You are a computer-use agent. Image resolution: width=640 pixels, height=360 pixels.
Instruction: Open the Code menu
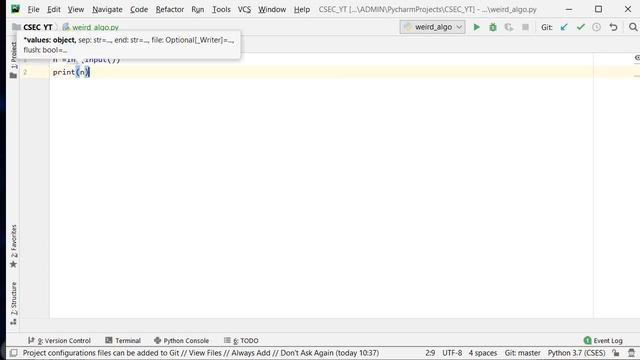(x=139, y=9)
